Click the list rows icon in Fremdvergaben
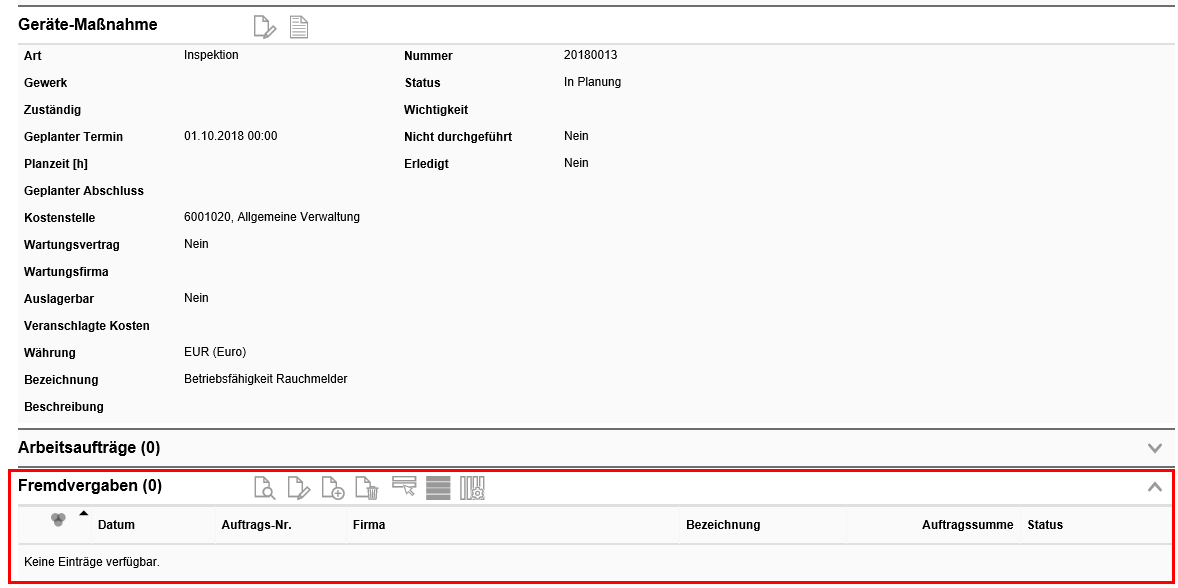 [438, 488]
